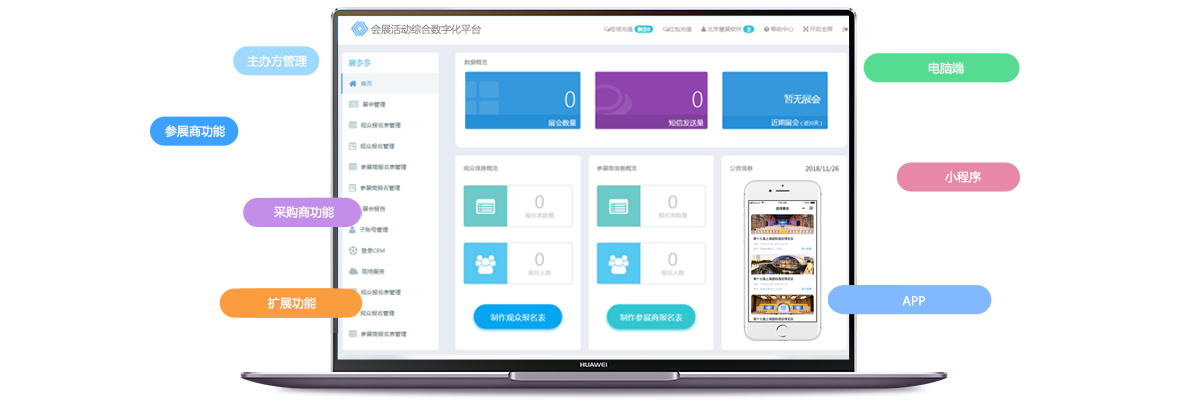This screenshot has width=1200, height=400.
Task: Click the form icon in 观众信息概览 panel
Action: (485, 206)
